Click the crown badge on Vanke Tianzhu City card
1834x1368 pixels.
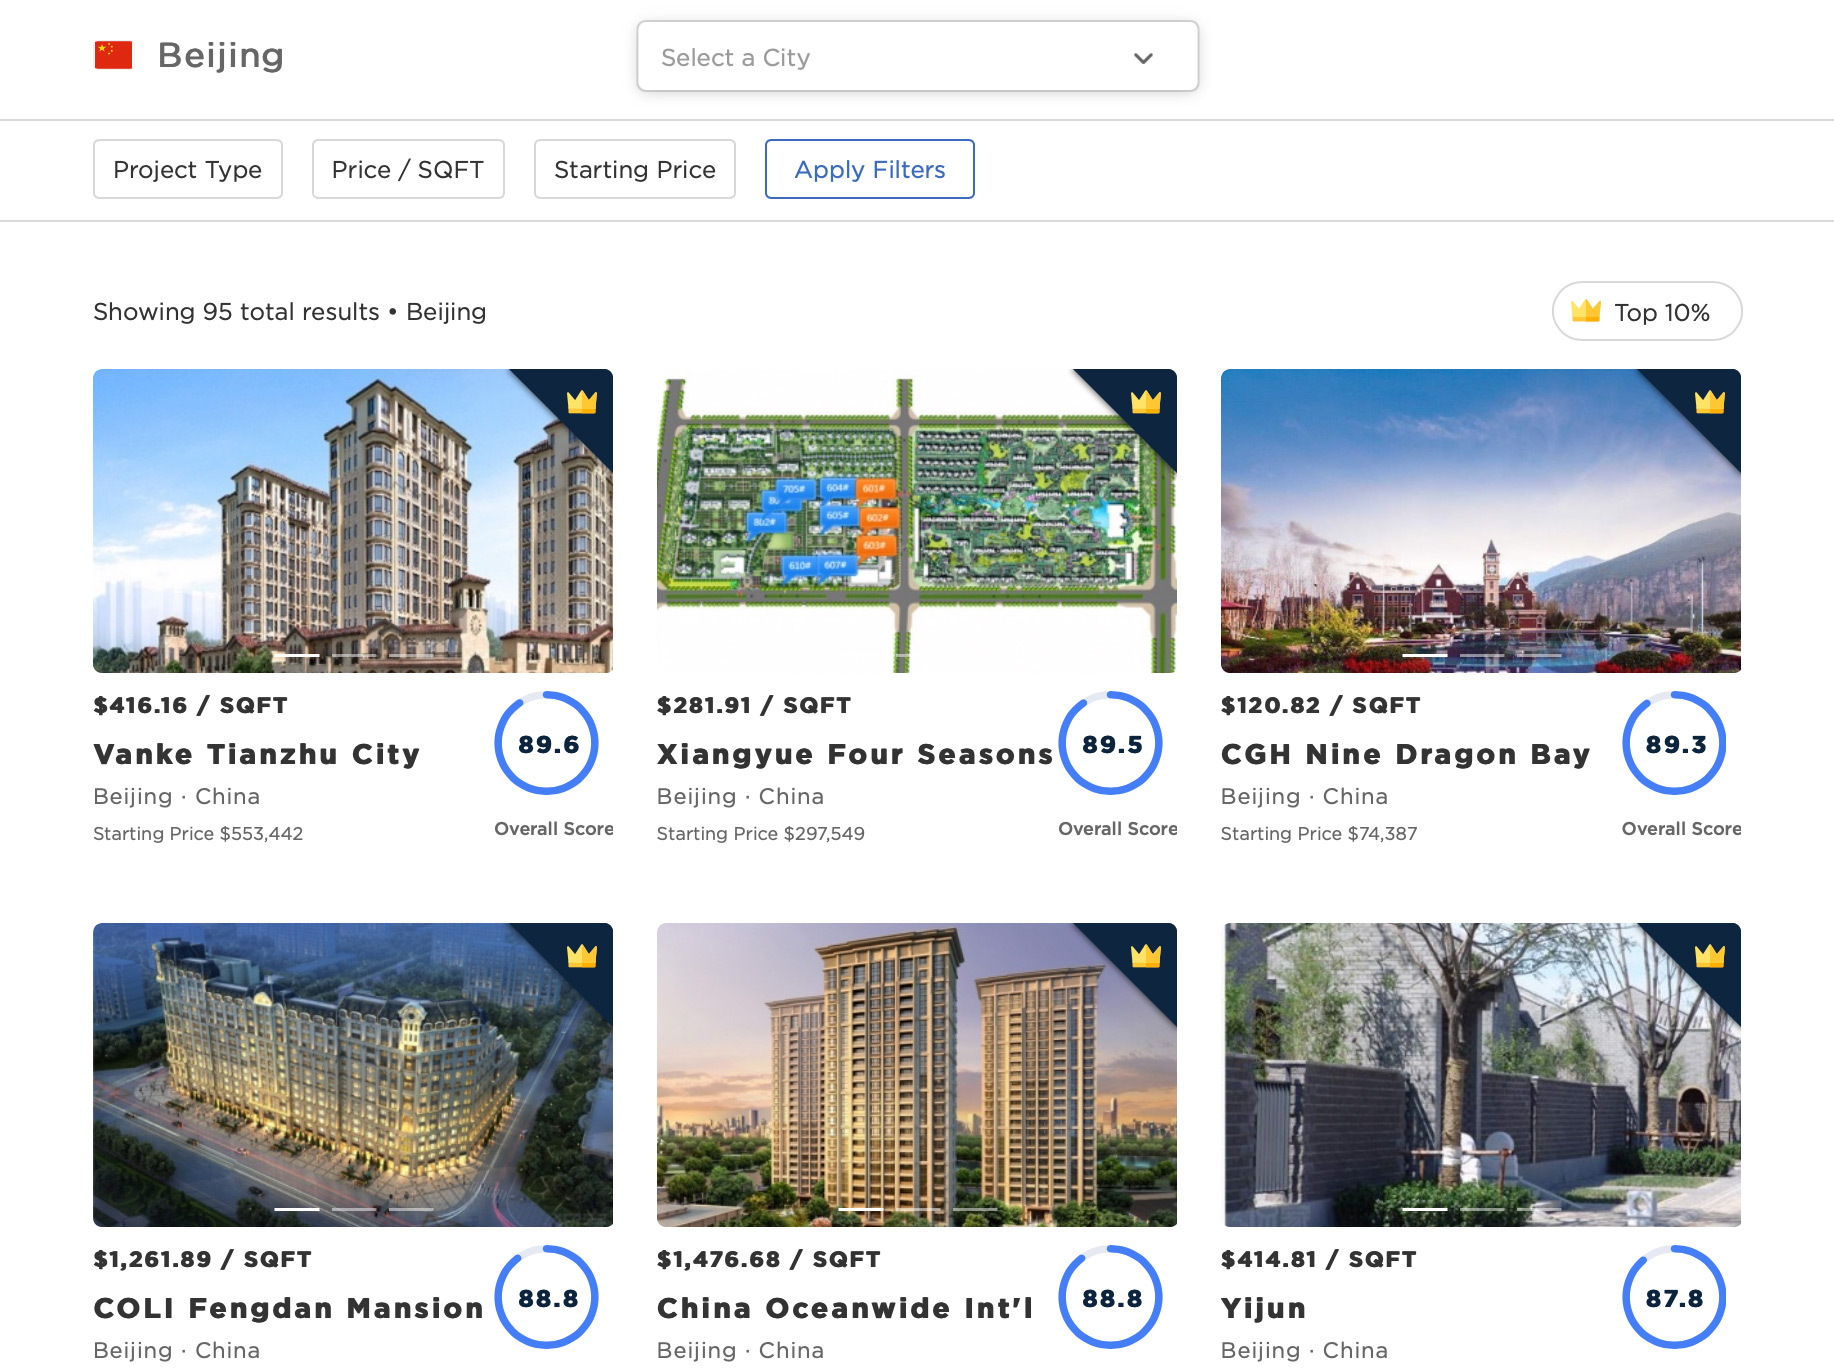pos(583,401)
